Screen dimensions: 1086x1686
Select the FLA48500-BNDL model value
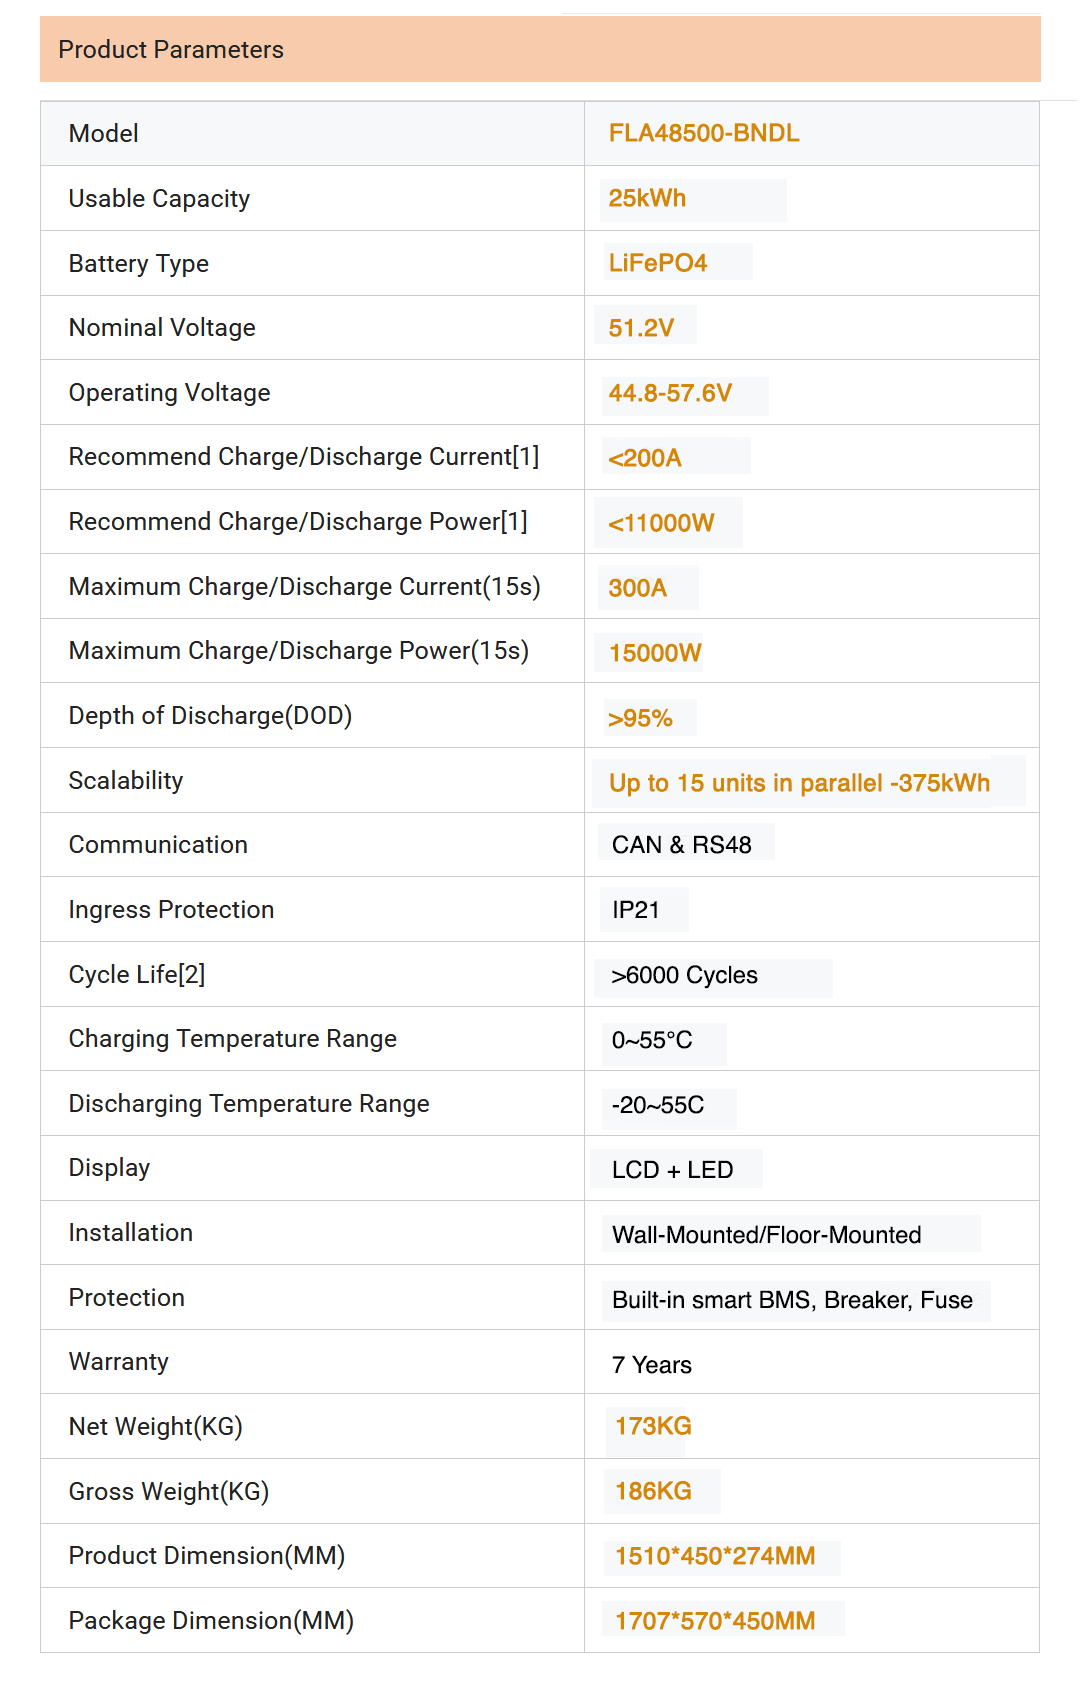(x=704, y=134)
